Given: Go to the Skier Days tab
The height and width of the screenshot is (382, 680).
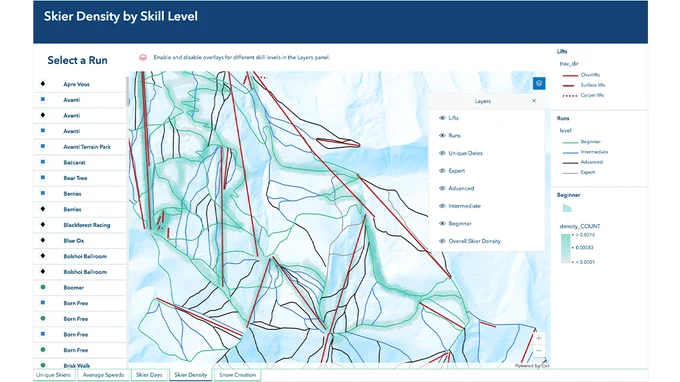Looking at the screenshot, I should click(x=149, y=375).
